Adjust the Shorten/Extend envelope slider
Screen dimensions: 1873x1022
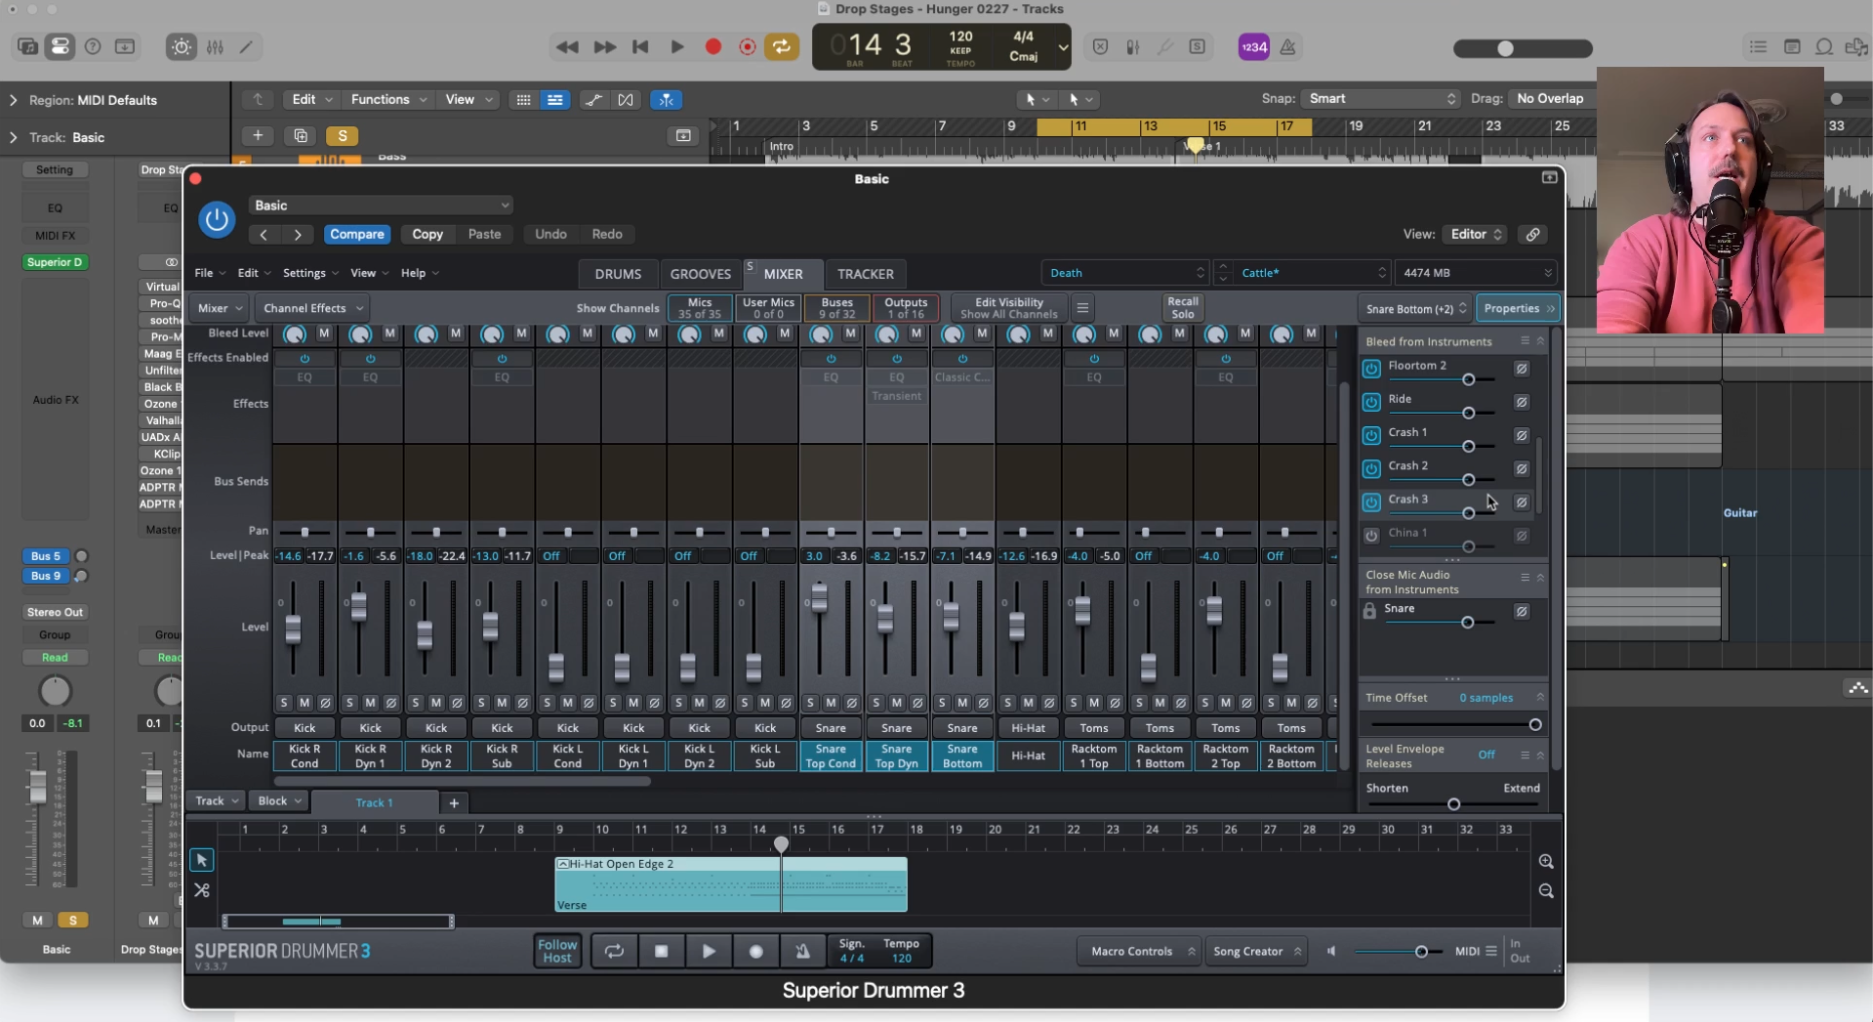point(1453,804)
